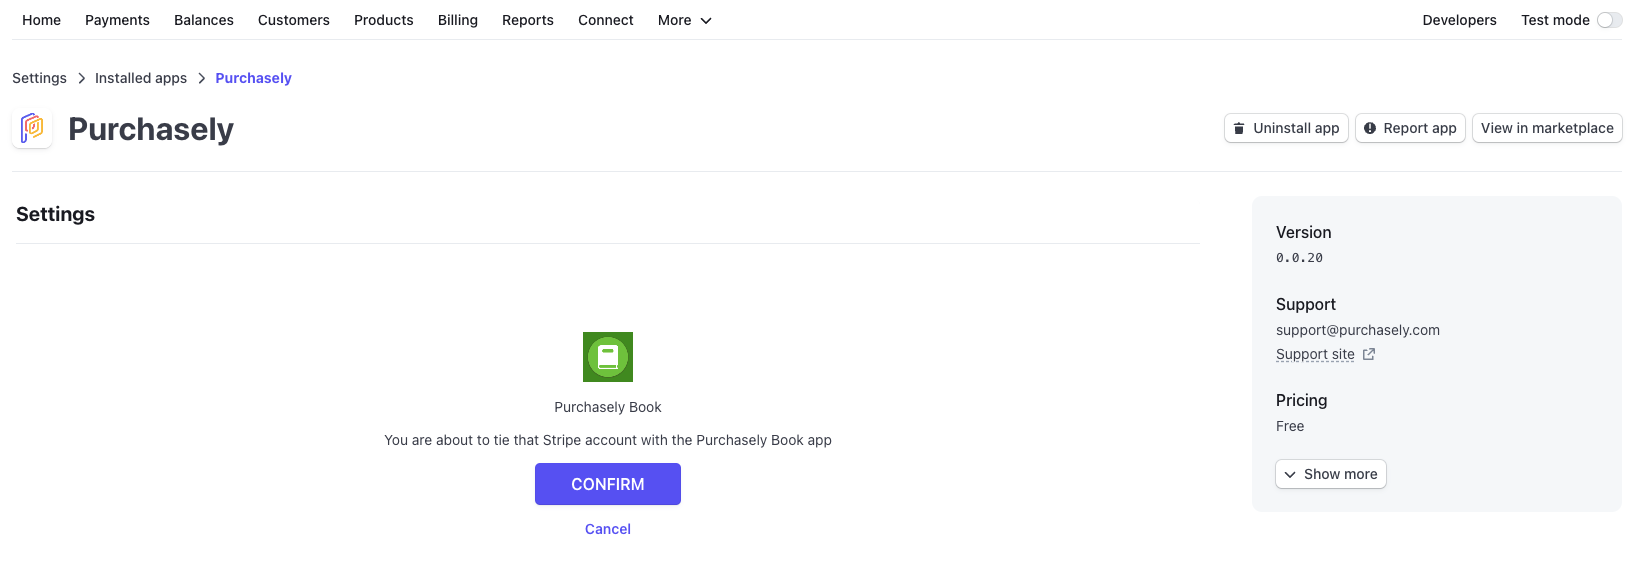Open the Customers section
This screenshot has height=578, width=1641.
pos(294,20)
